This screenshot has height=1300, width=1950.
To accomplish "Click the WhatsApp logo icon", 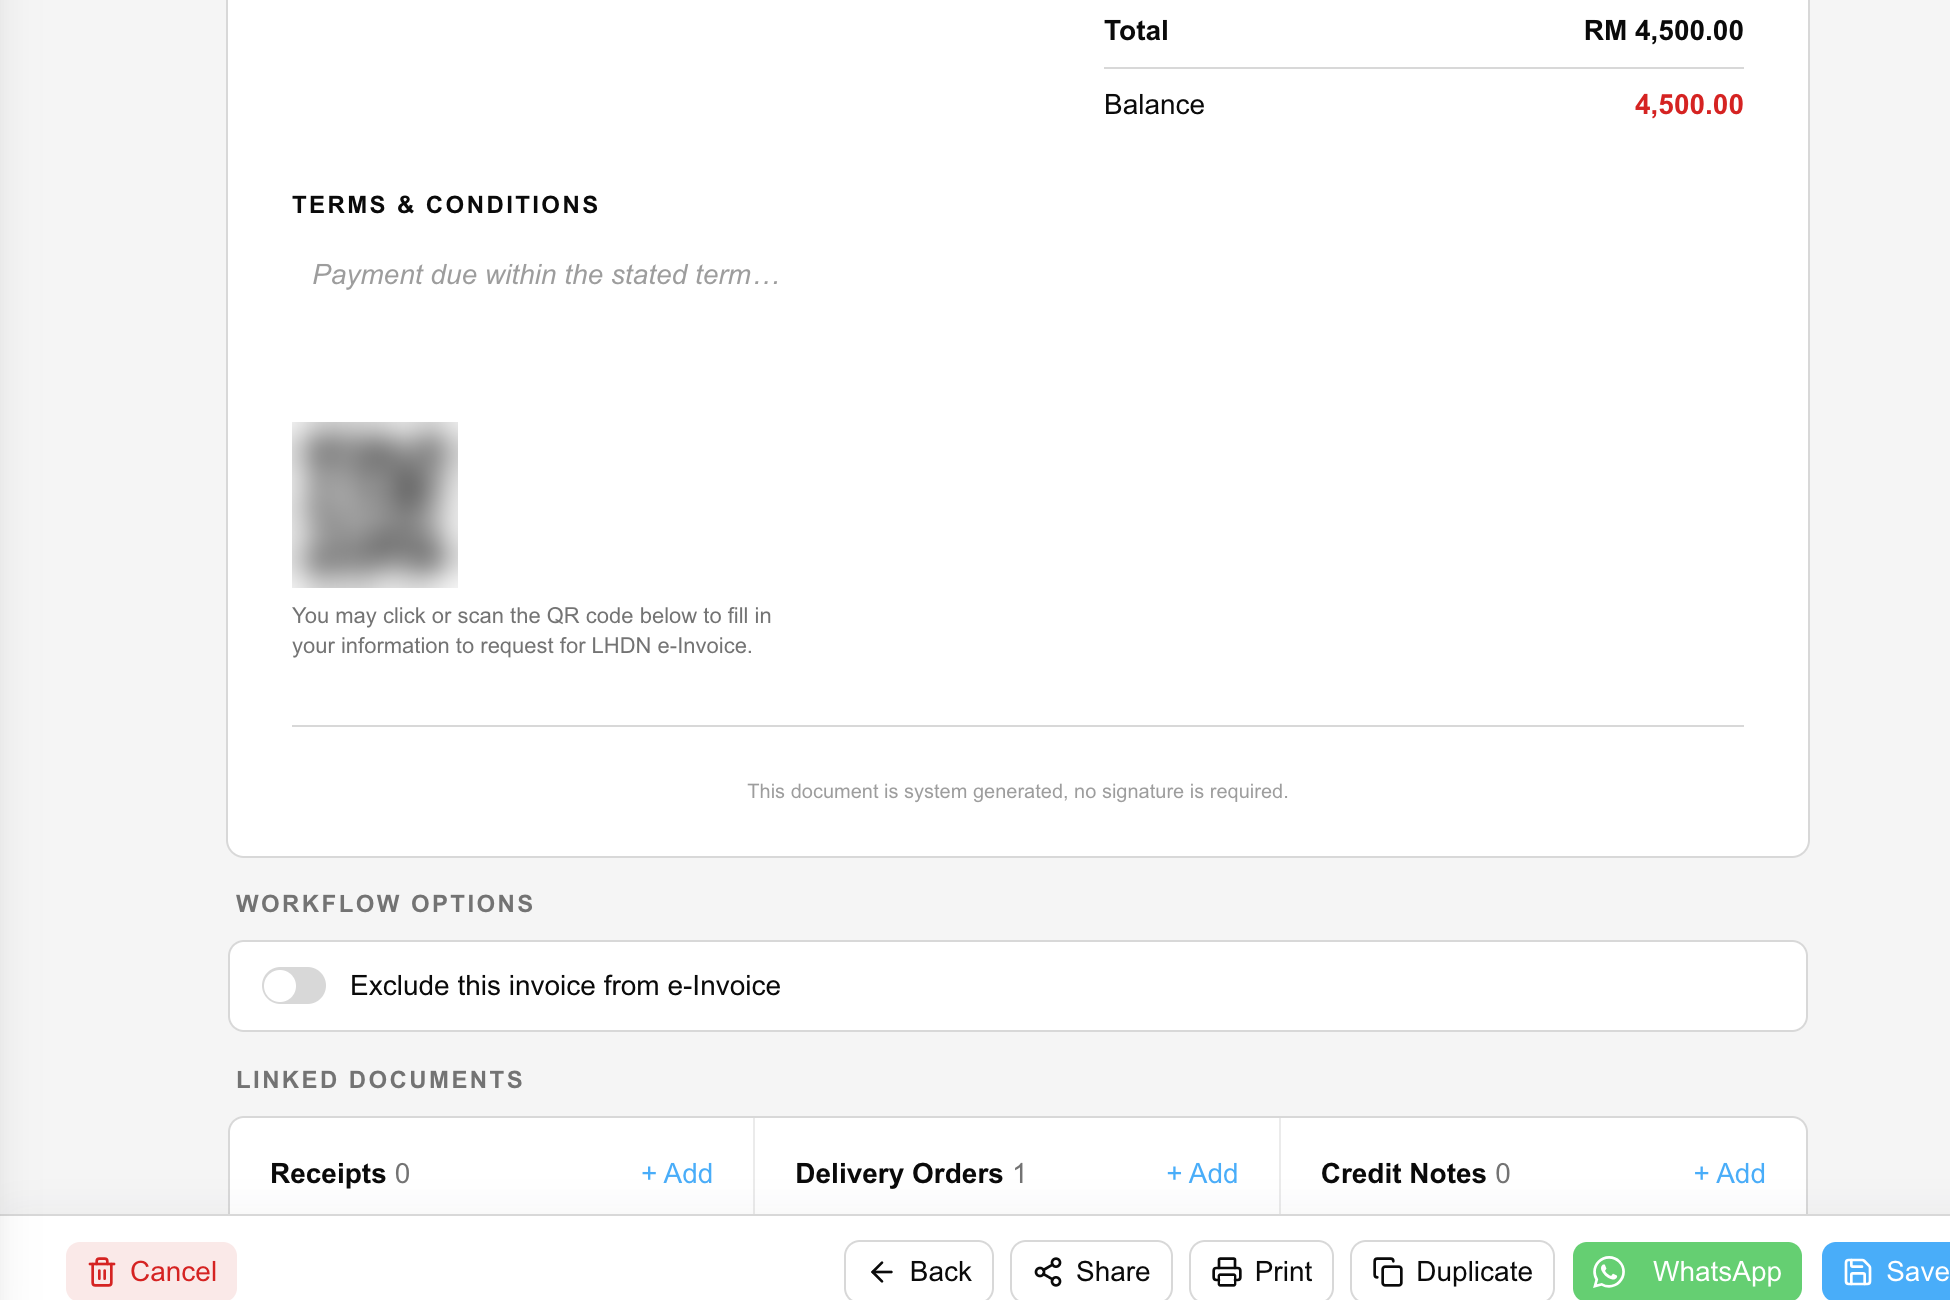I will pos(1609,1272).
